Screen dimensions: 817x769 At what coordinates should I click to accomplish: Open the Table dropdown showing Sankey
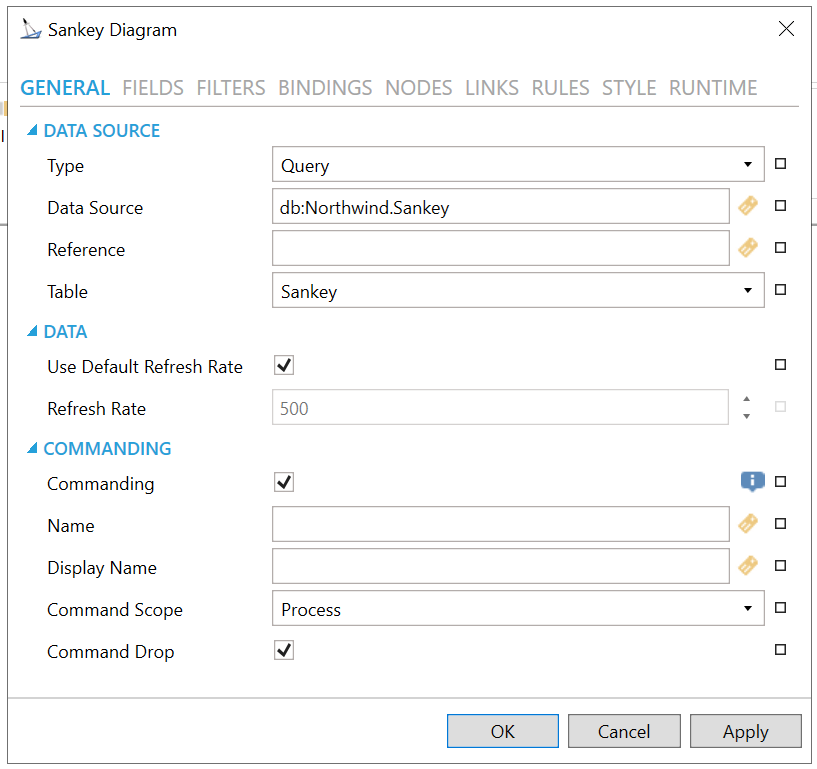point(517,291)
